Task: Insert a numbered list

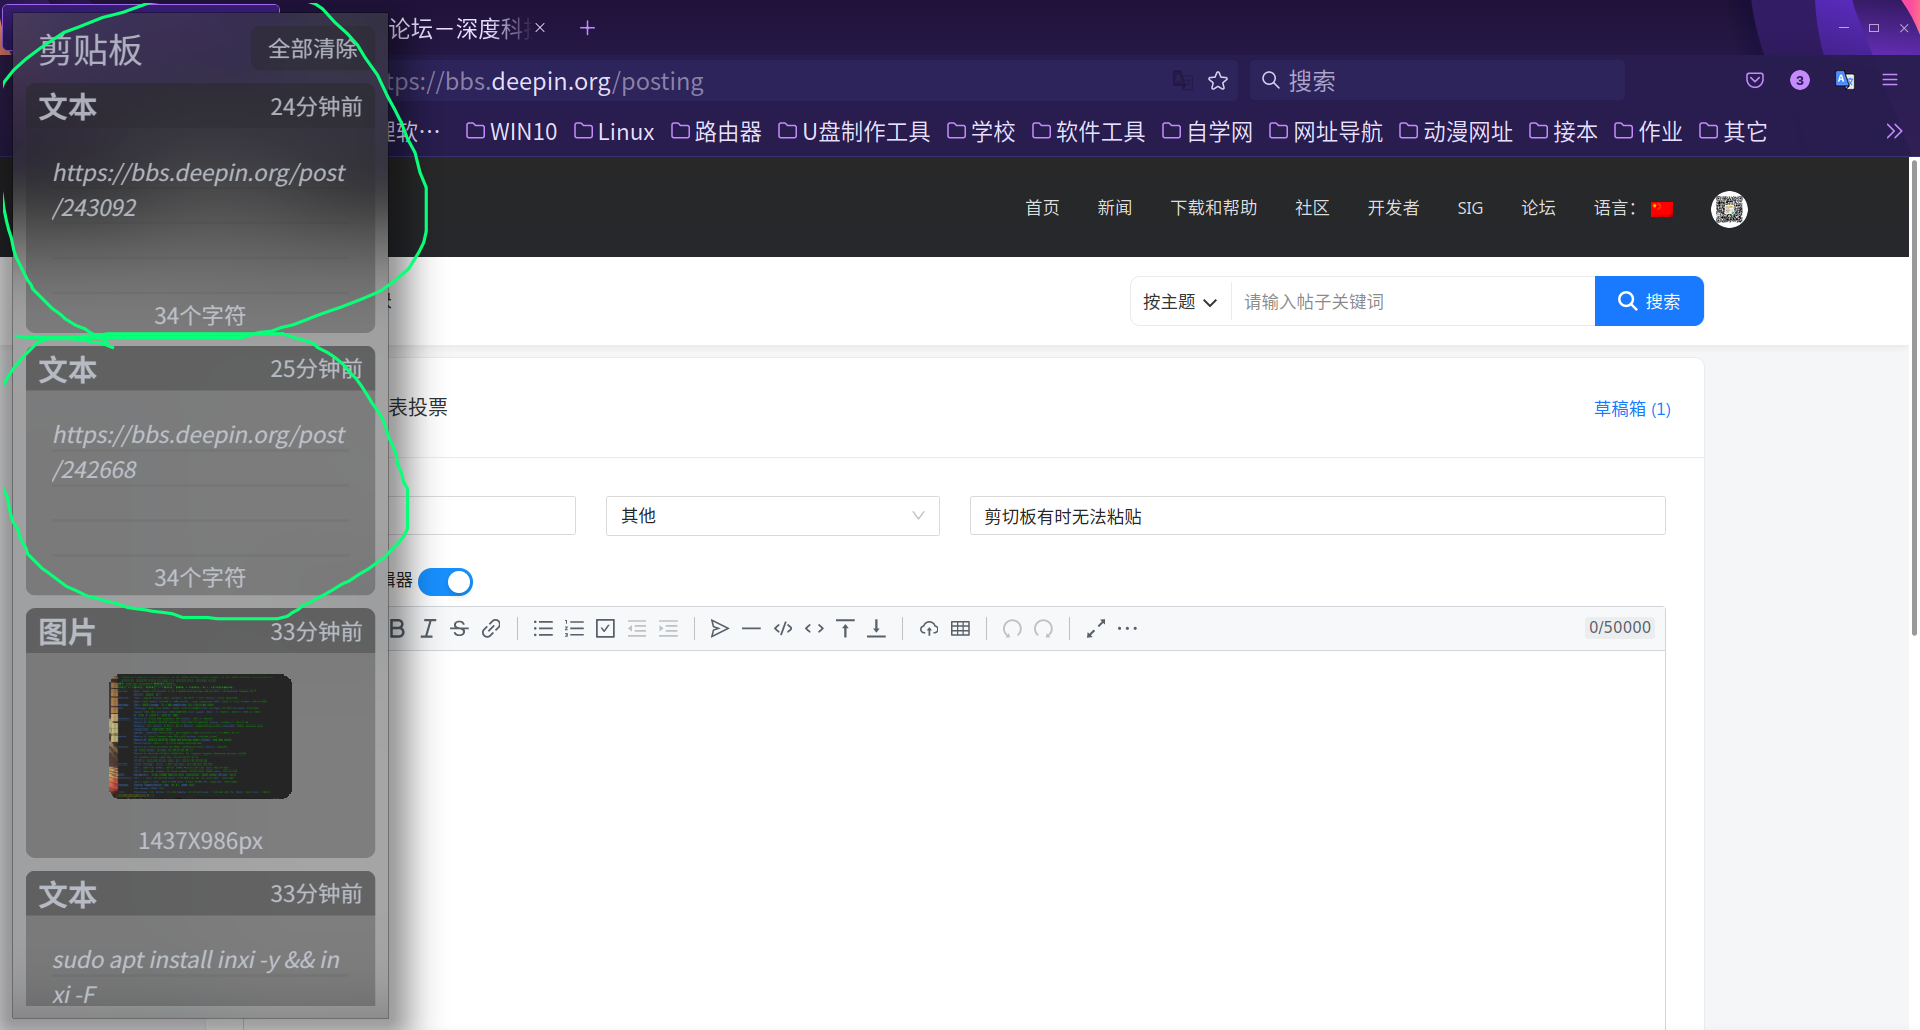Action: pos(574,628)
